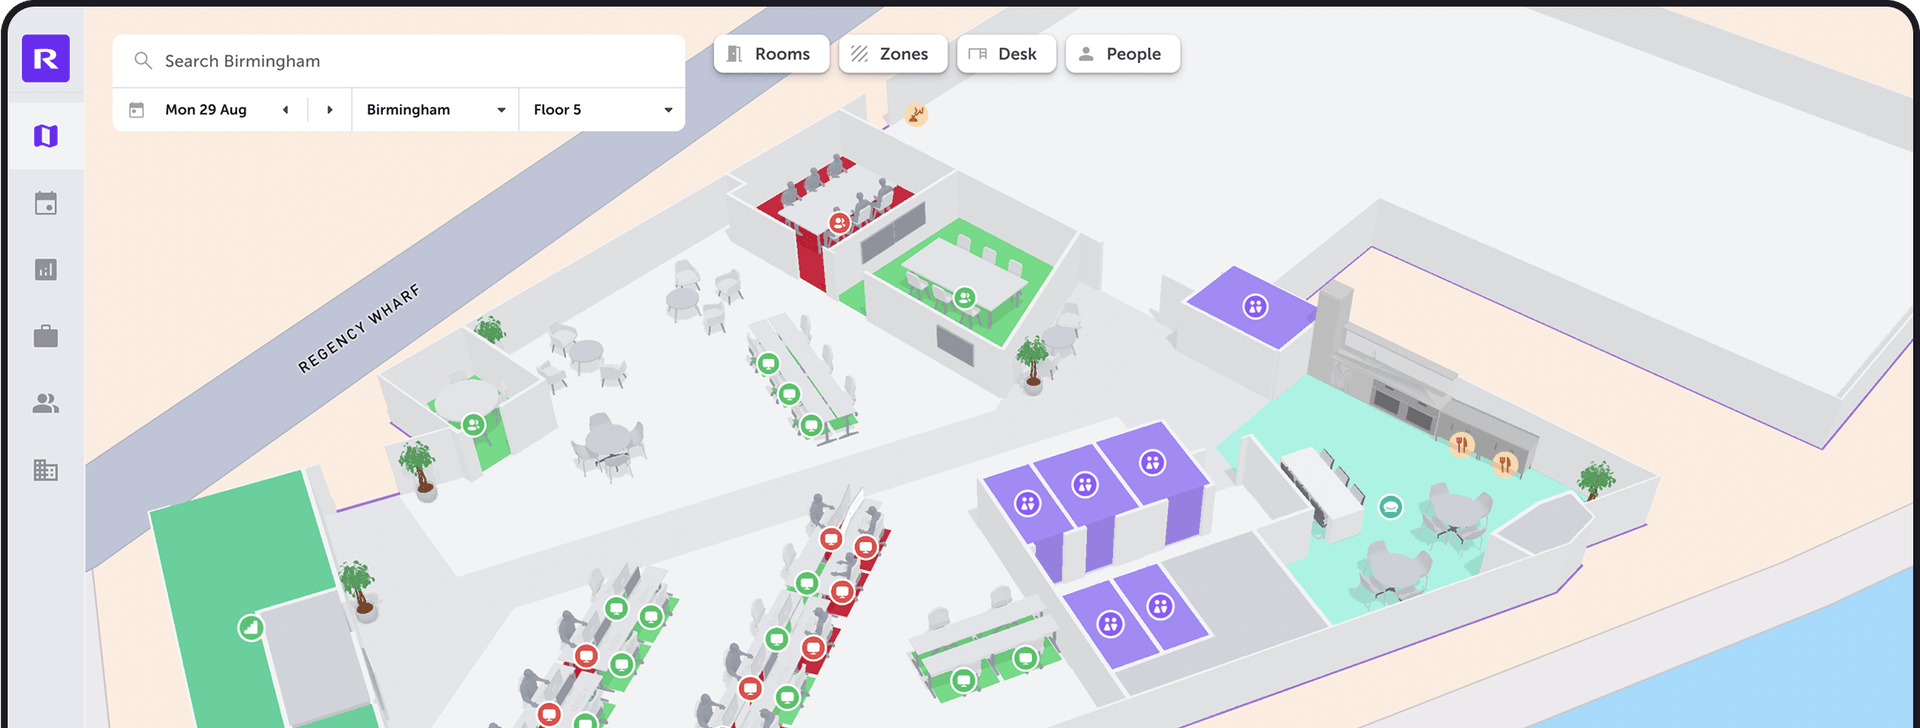Go to the next day arrow

[330, 110]
